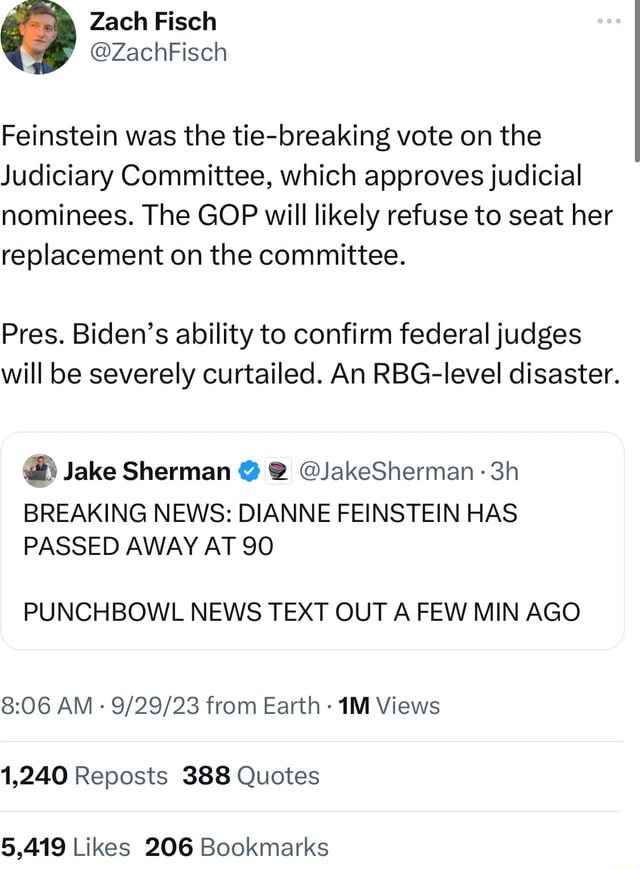Image resolution: width=640 pixels, height=869 pixels.
Task: Open the more options menu on the tweet
Action: tap(610, 20)
